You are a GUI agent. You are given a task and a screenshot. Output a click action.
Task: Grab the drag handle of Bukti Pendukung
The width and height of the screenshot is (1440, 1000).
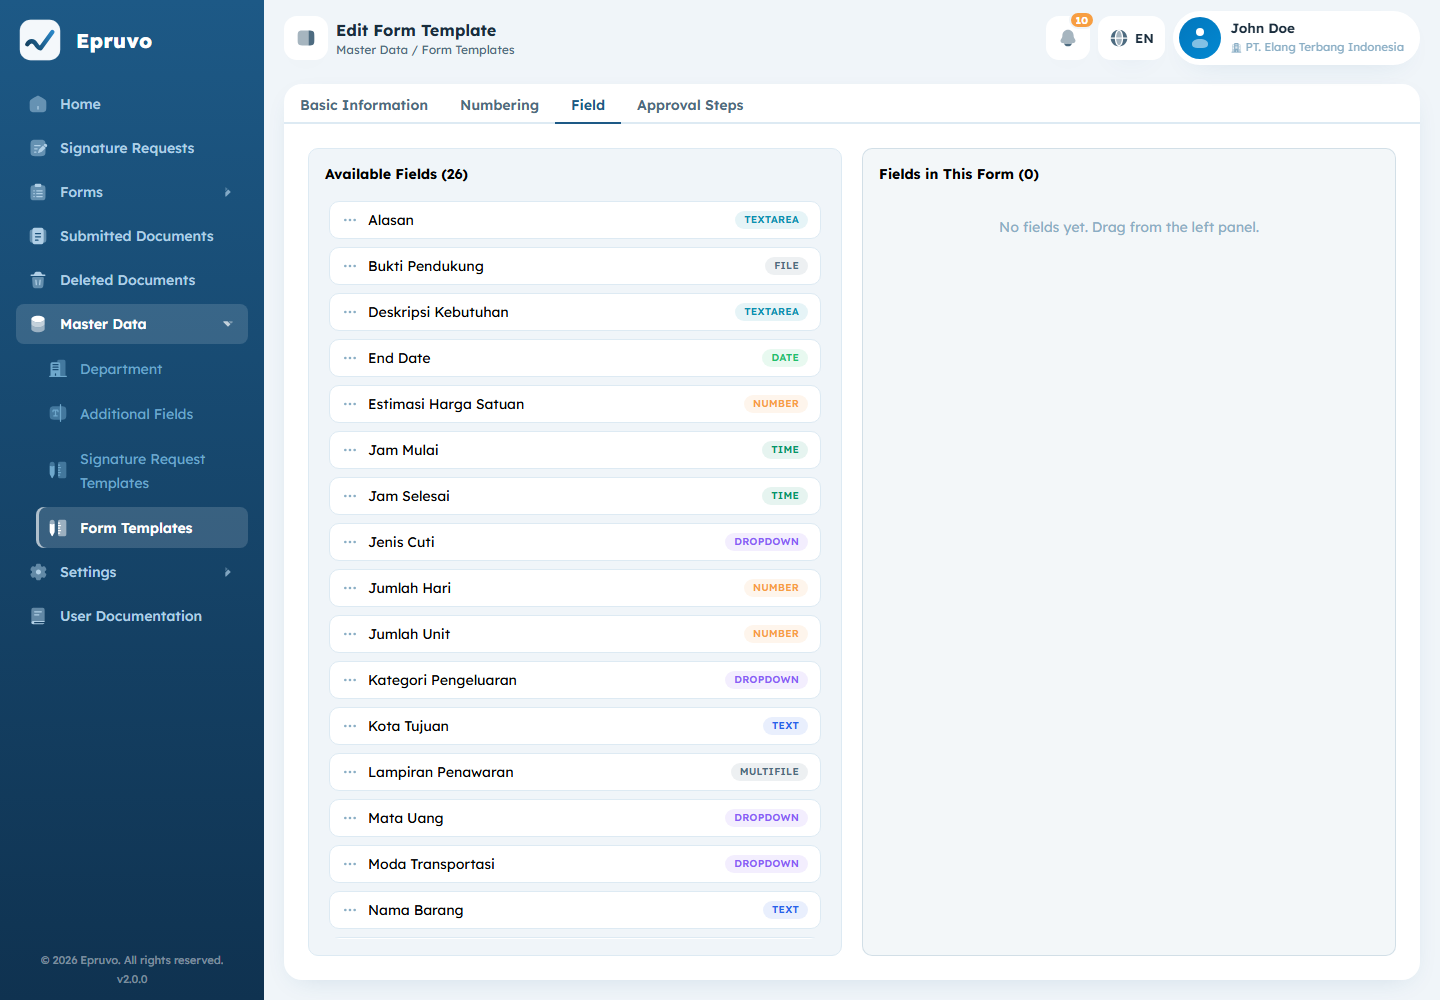[350, 266]
